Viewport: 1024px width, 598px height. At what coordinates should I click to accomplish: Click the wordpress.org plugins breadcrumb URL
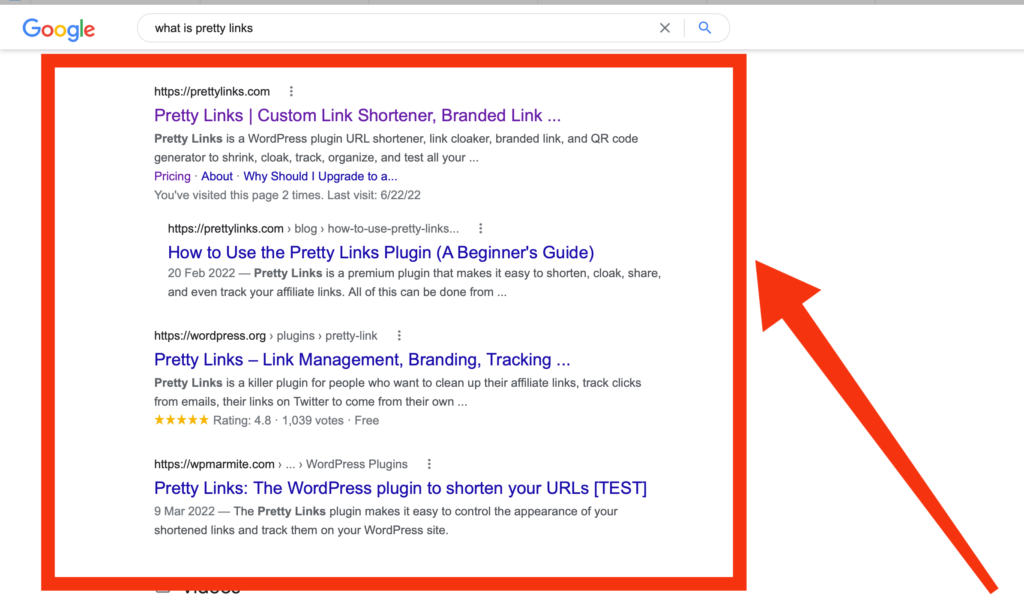tap(266, 336)
